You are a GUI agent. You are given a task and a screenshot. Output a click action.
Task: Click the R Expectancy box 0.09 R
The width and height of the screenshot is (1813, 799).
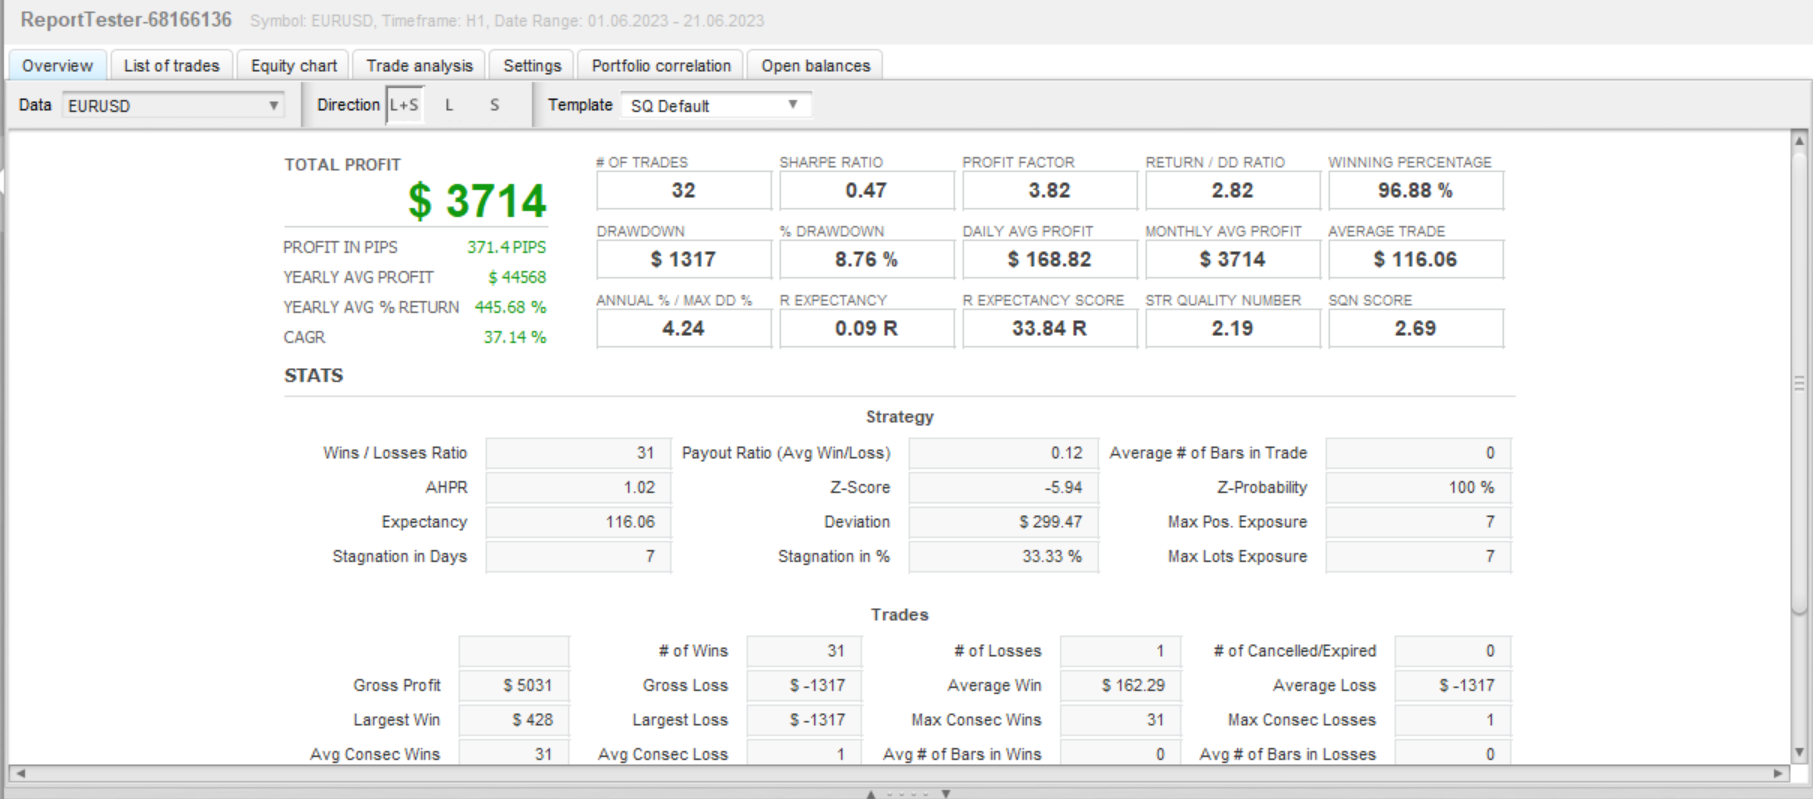867,329
